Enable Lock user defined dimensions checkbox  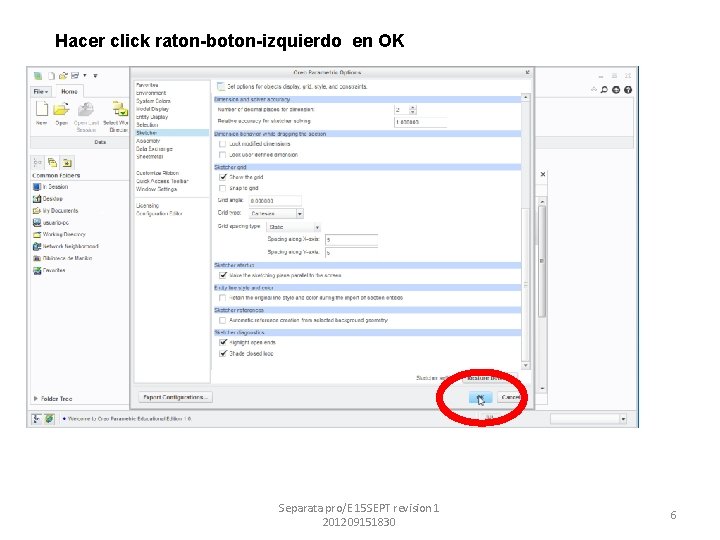(223, 155)
